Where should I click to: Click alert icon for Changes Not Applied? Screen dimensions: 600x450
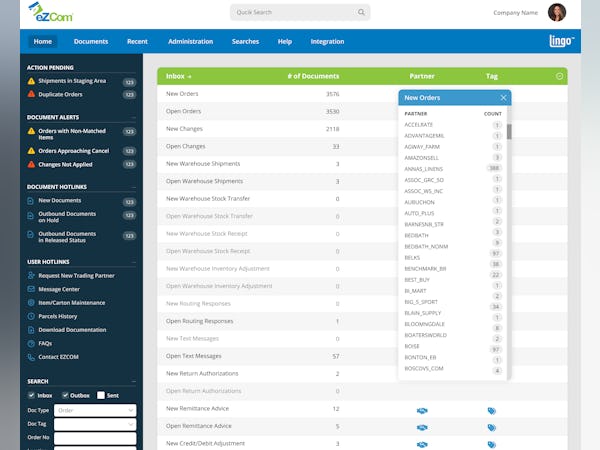(31, 165)
